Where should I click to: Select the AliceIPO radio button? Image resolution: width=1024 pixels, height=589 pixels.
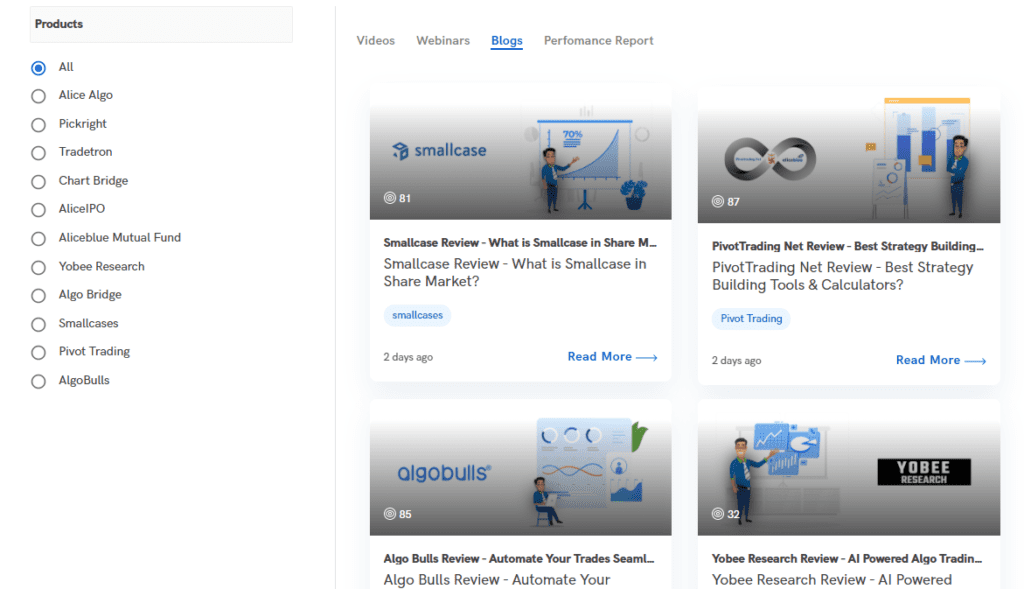pos(39,210)
